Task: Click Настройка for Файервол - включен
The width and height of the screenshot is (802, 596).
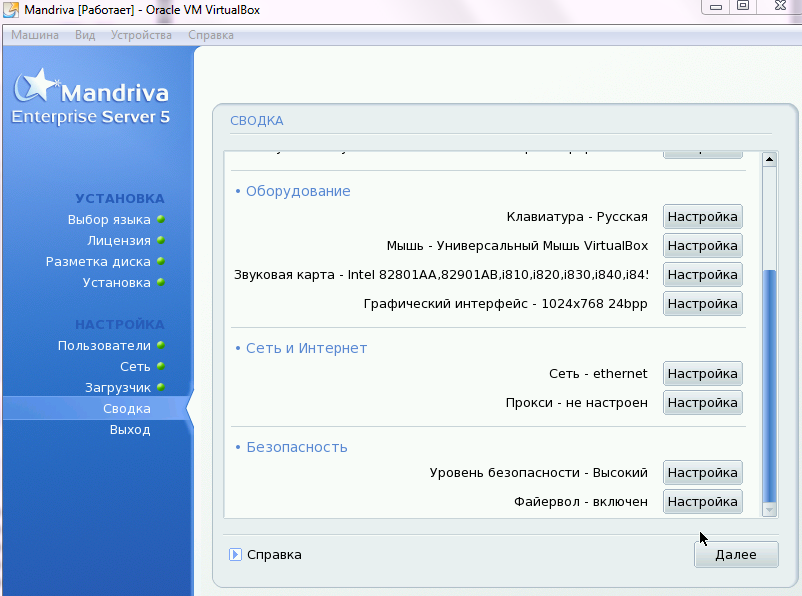Action: pyautogui.click(x=702, y=502)
